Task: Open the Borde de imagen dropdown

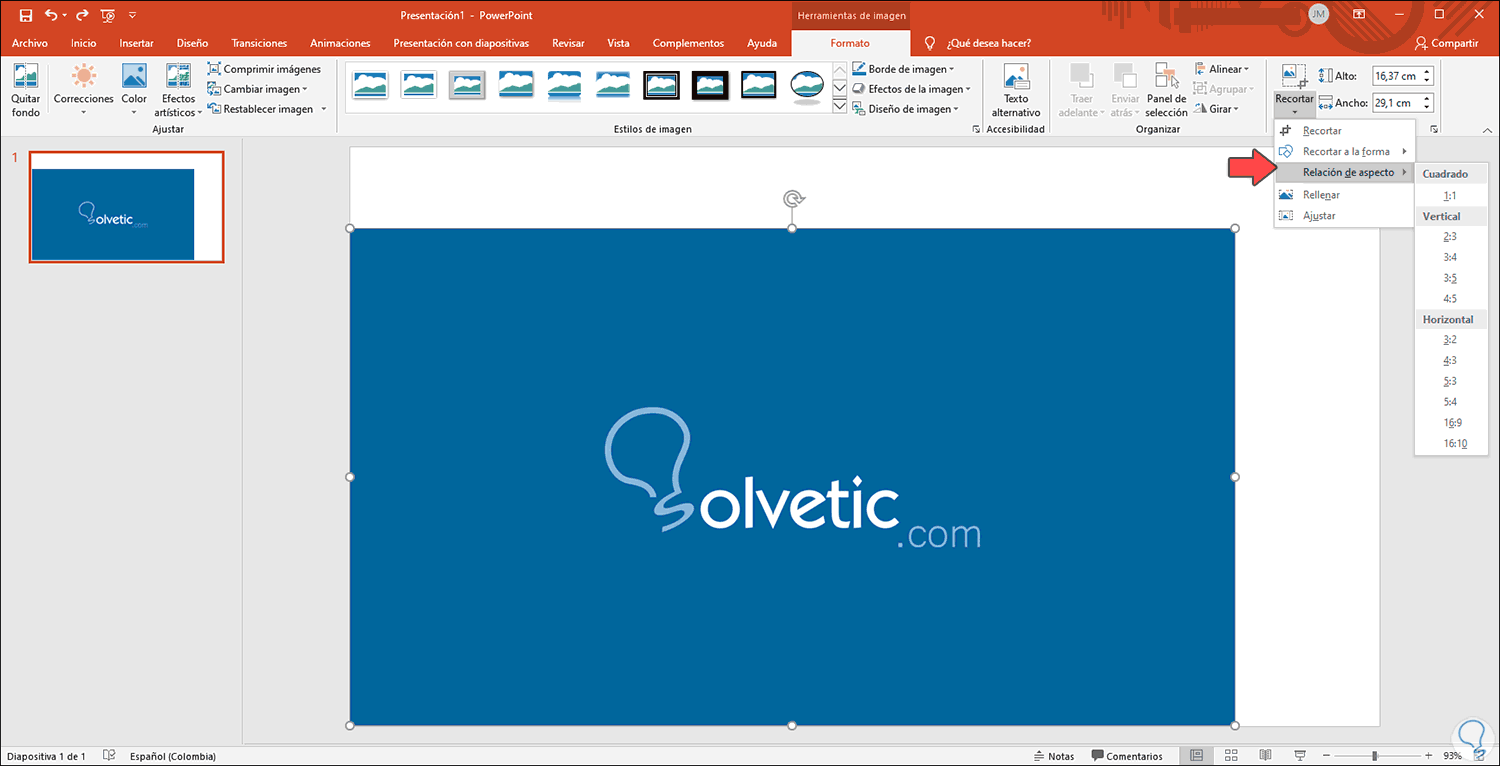Action: click(903, 69)
